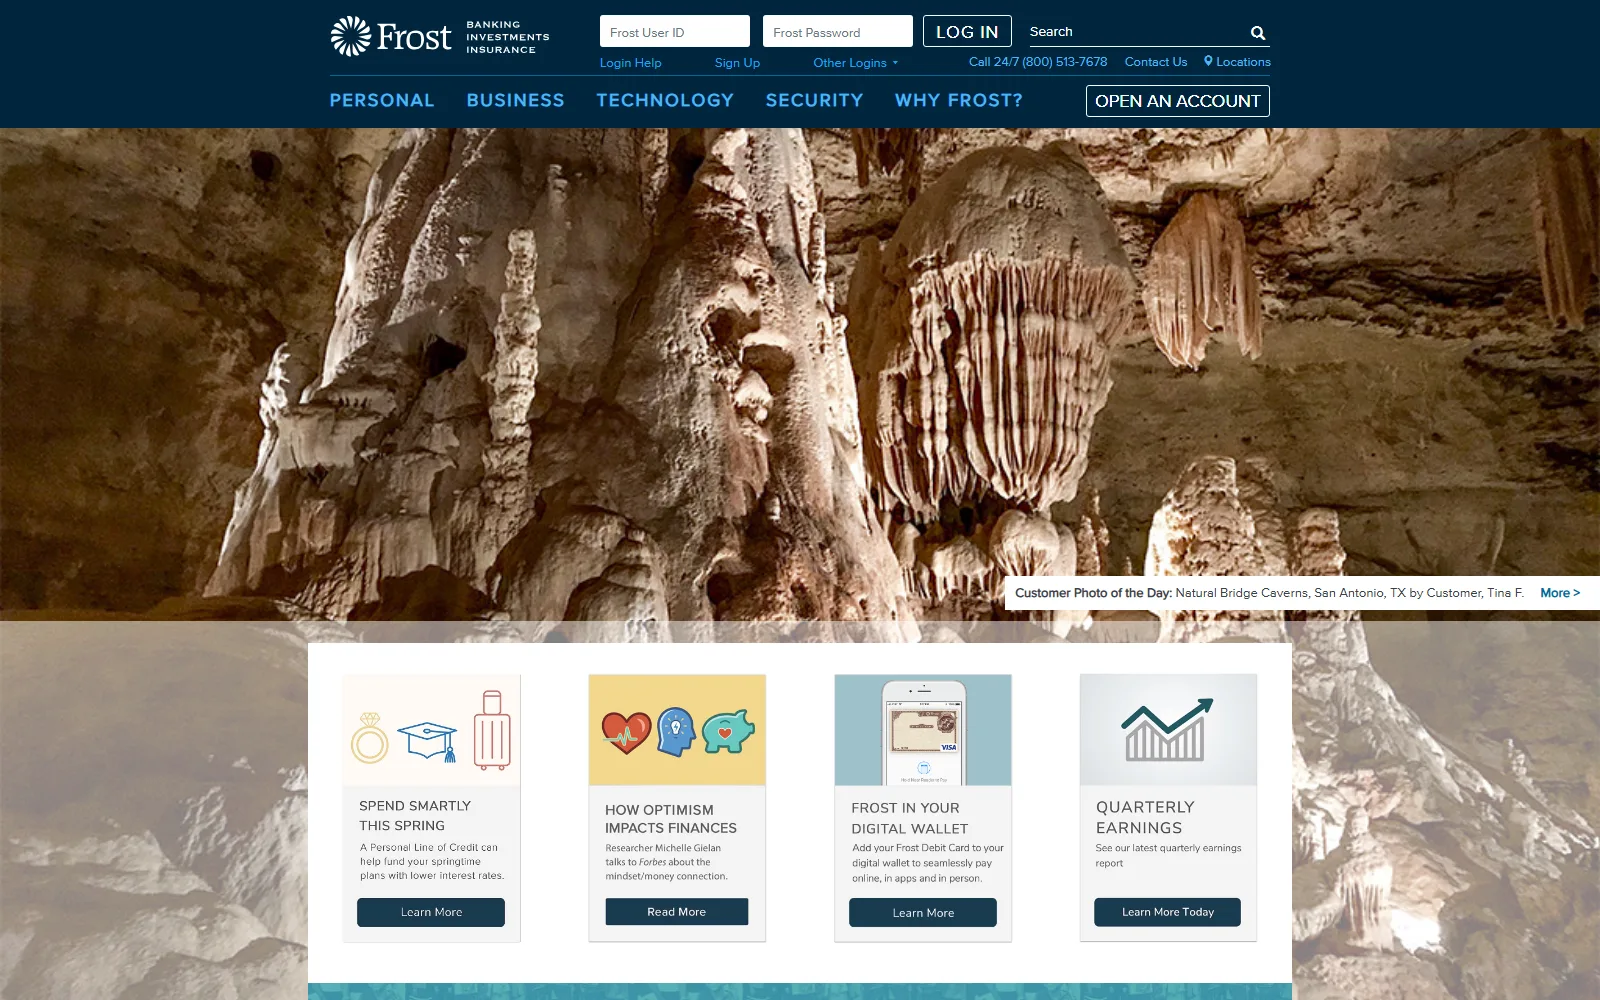This screenshot has width=1600, height=1000.
Task: Click Read More under How Optimism
Action: tap(677, 912)
